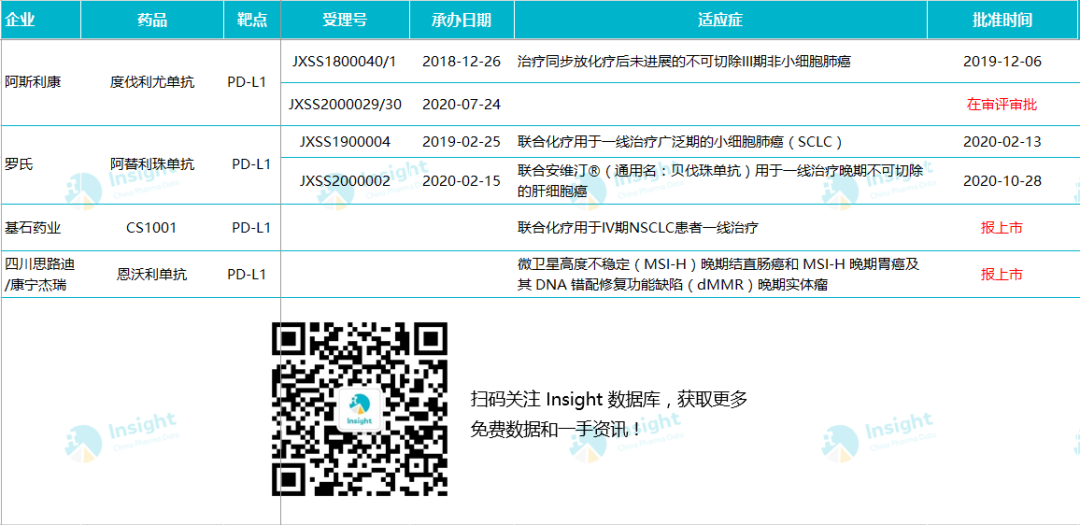Click the Insight QR code image

coord(360,409)
